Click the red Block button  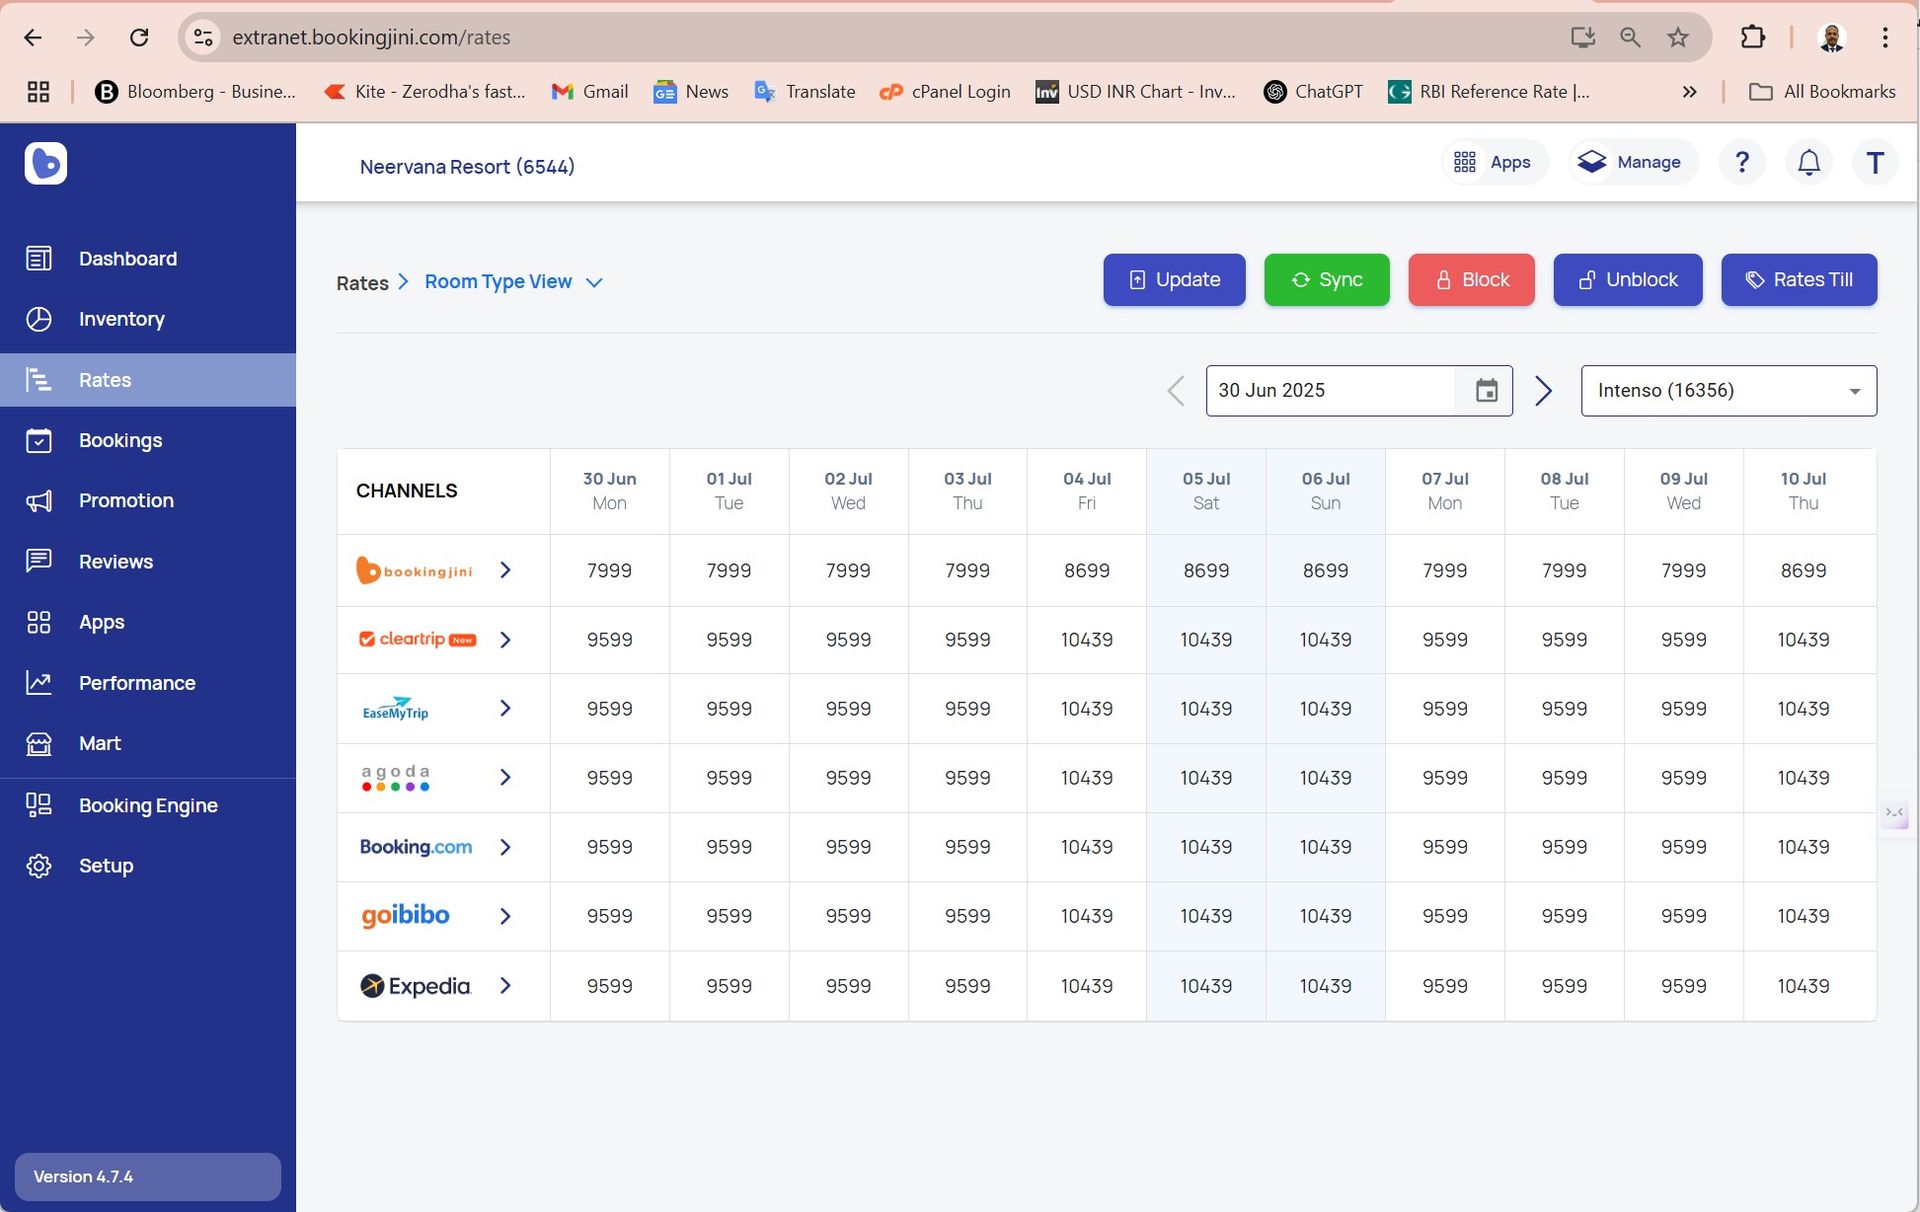click(1470, 280)
